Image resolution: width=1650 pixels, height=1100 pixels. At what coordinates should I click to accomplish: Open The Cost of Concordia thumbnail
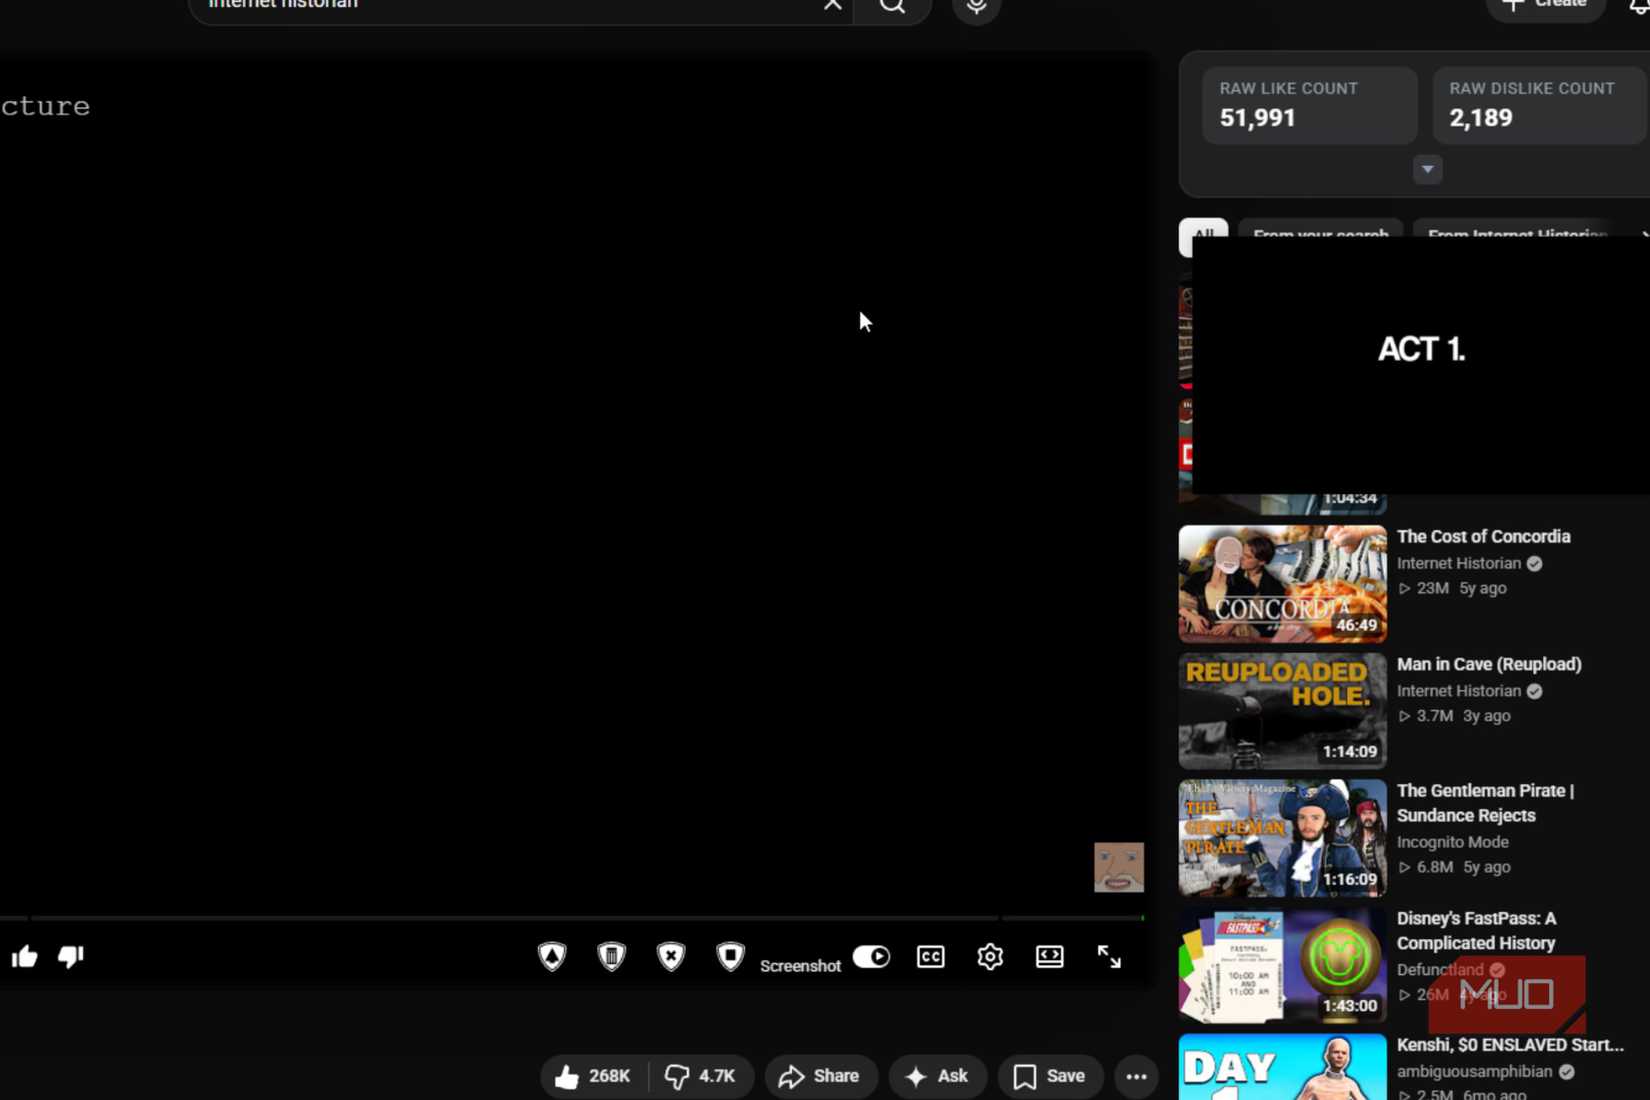click(1282, 583)
